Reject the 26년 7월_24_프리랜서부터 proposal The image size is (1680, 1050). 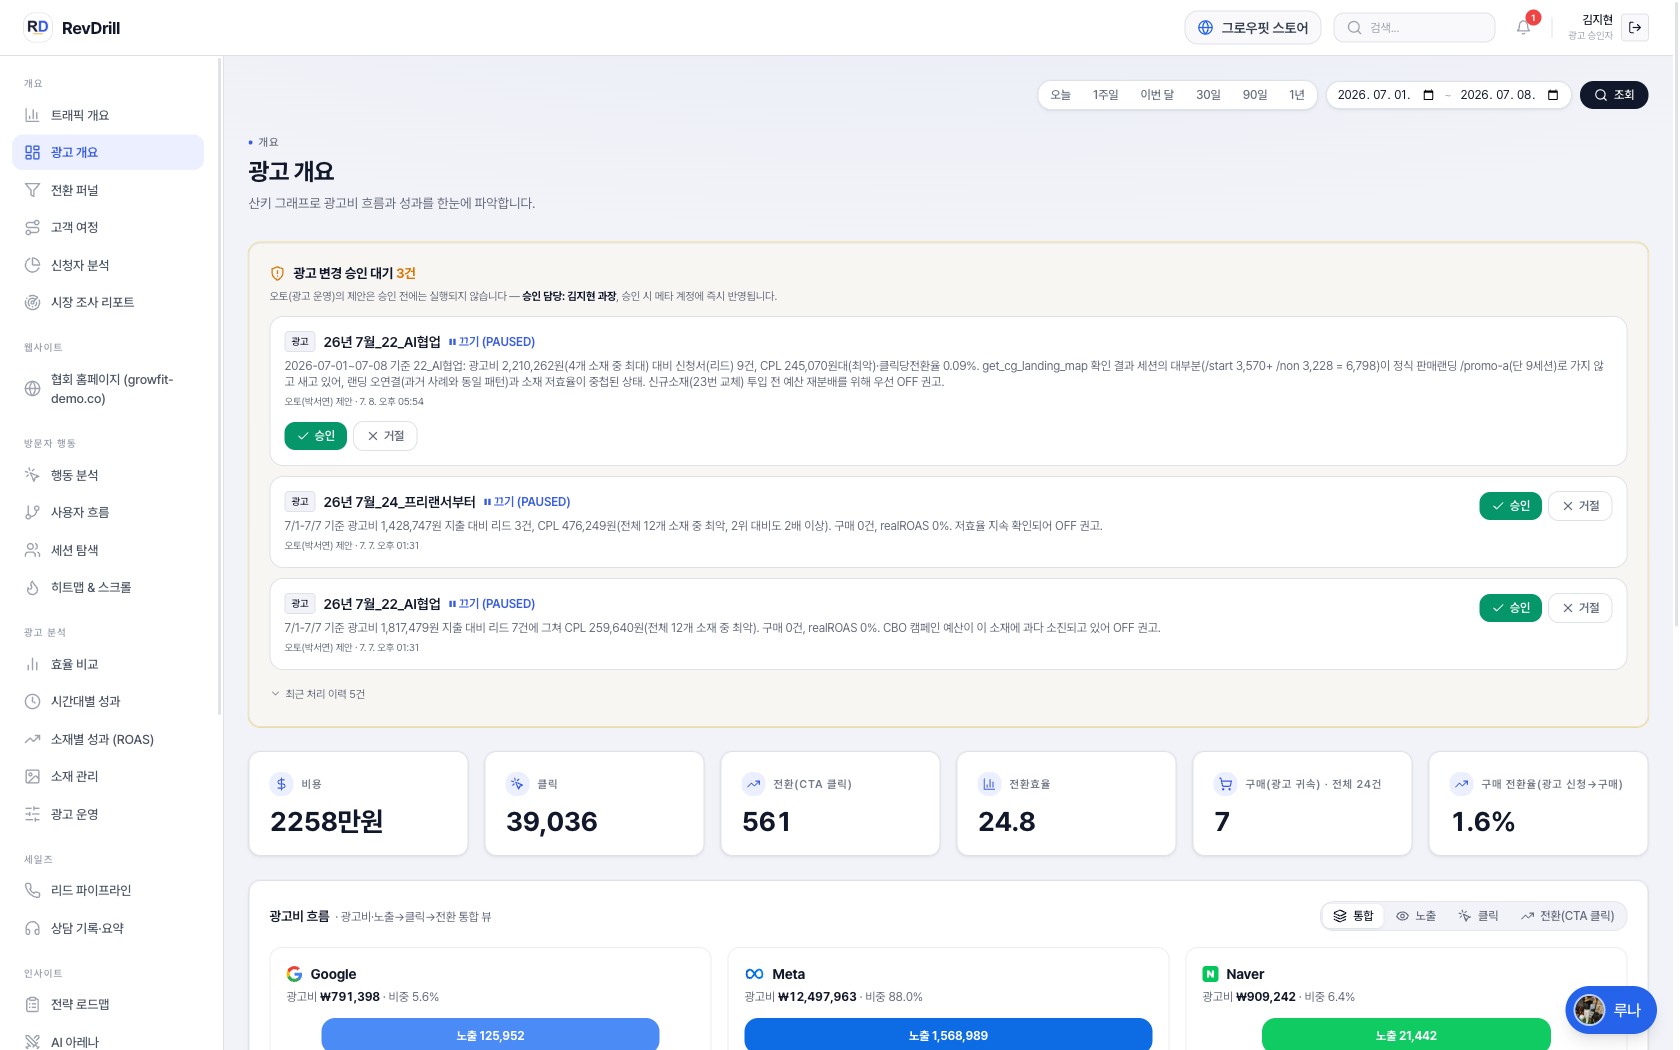(x=1580, y=506)
